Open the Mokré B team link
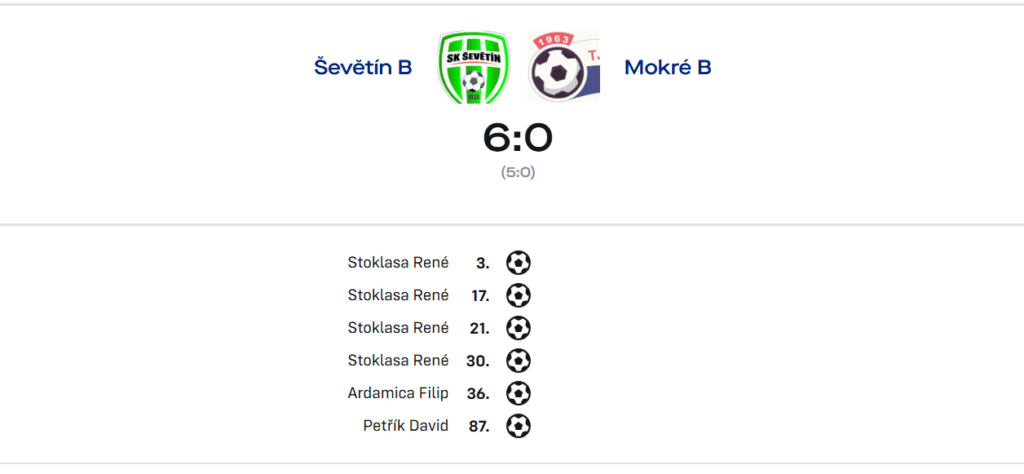 click(667, 67)
